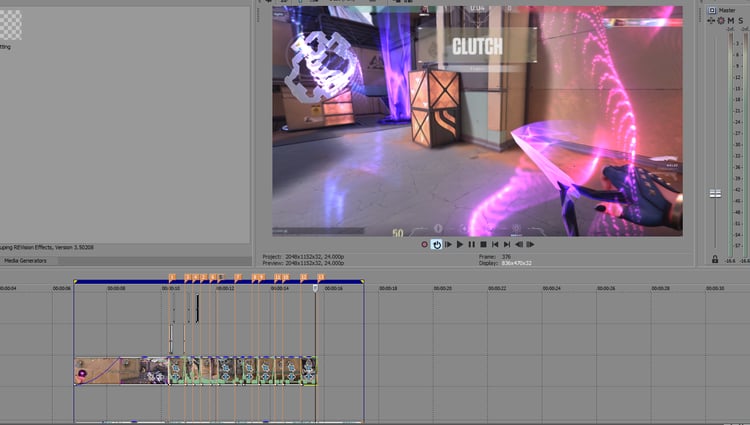Toggle Loop Playback in the preview transport
The image size is (750, 425).
pos(436,244)
